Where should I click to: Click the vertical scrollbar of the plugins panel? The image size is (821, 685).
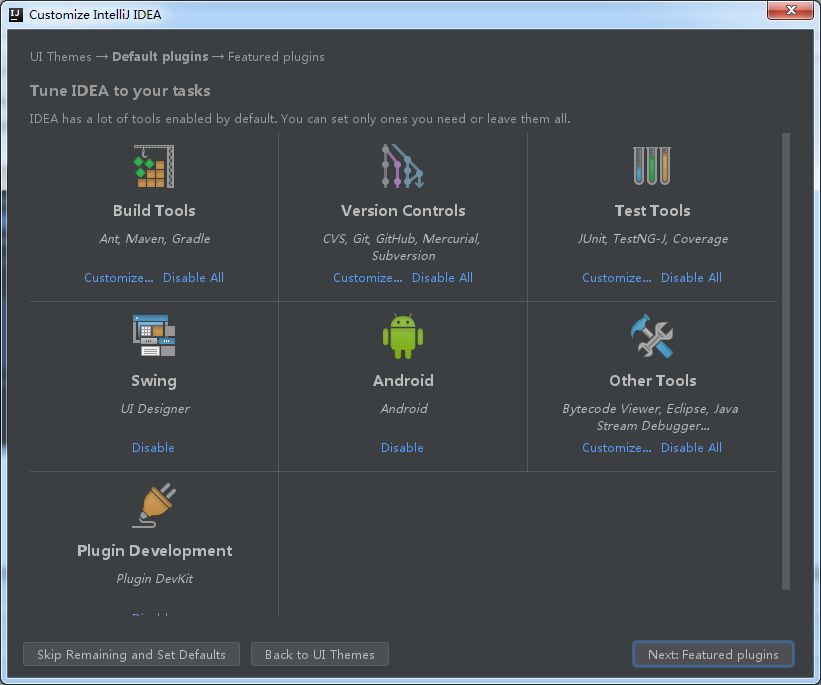point(785,361)
